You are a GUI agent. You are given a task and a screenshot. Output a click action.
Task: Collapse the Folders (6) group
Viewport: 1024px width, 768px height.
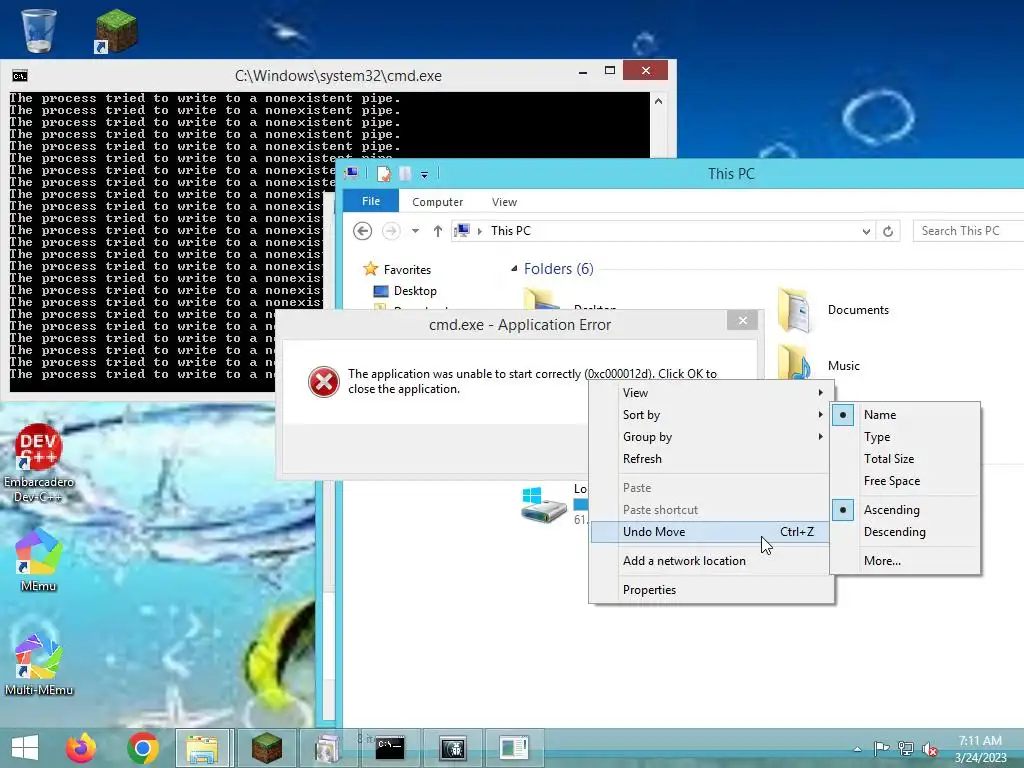pos(514,268)
